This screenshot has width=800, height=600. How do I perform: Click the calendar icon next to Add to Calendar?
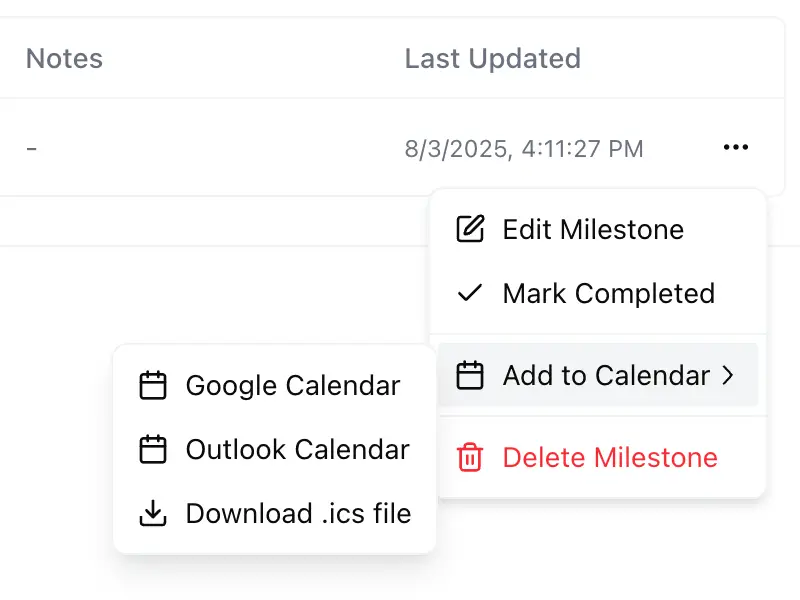[469, 375]
